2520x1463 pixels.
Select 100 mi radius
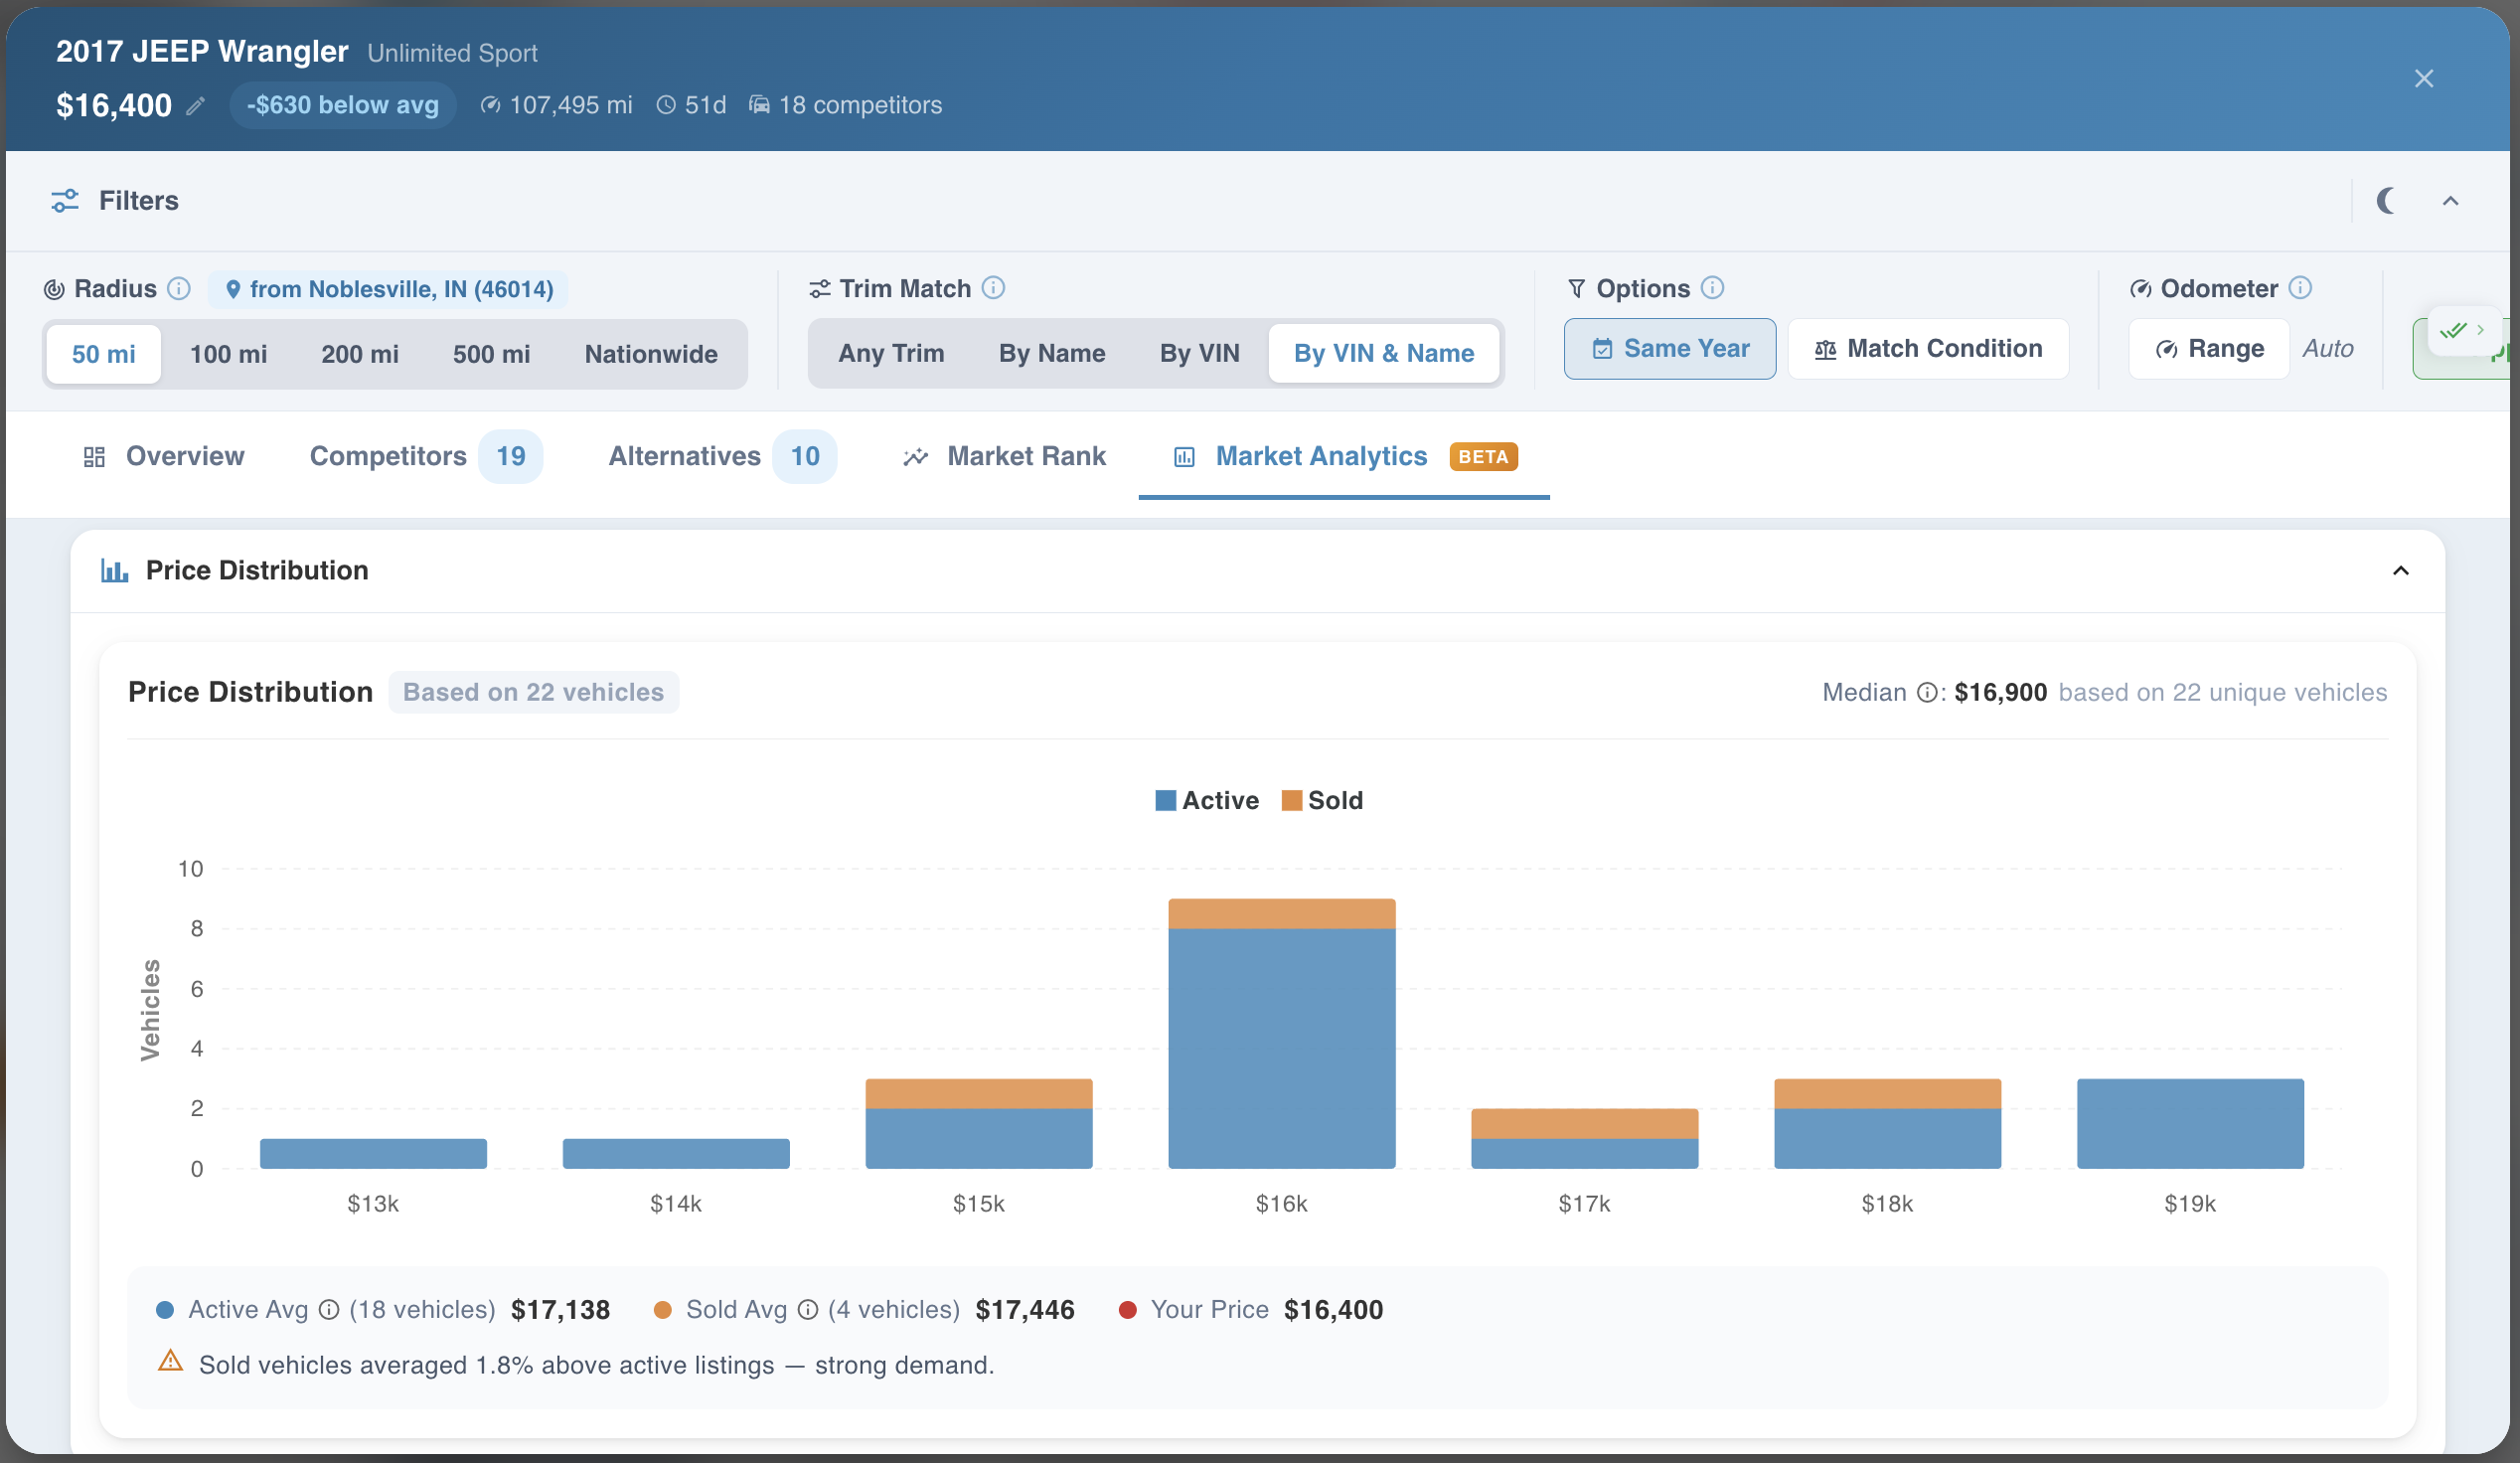click(228, 354)
